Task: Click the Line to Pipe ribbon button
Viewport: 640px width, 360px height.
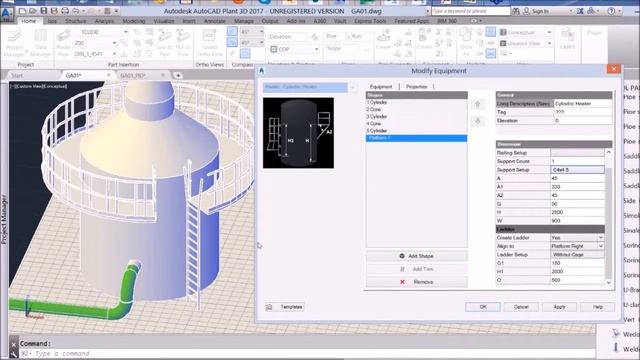Action: pyautogui.click(x=164, y=43)
